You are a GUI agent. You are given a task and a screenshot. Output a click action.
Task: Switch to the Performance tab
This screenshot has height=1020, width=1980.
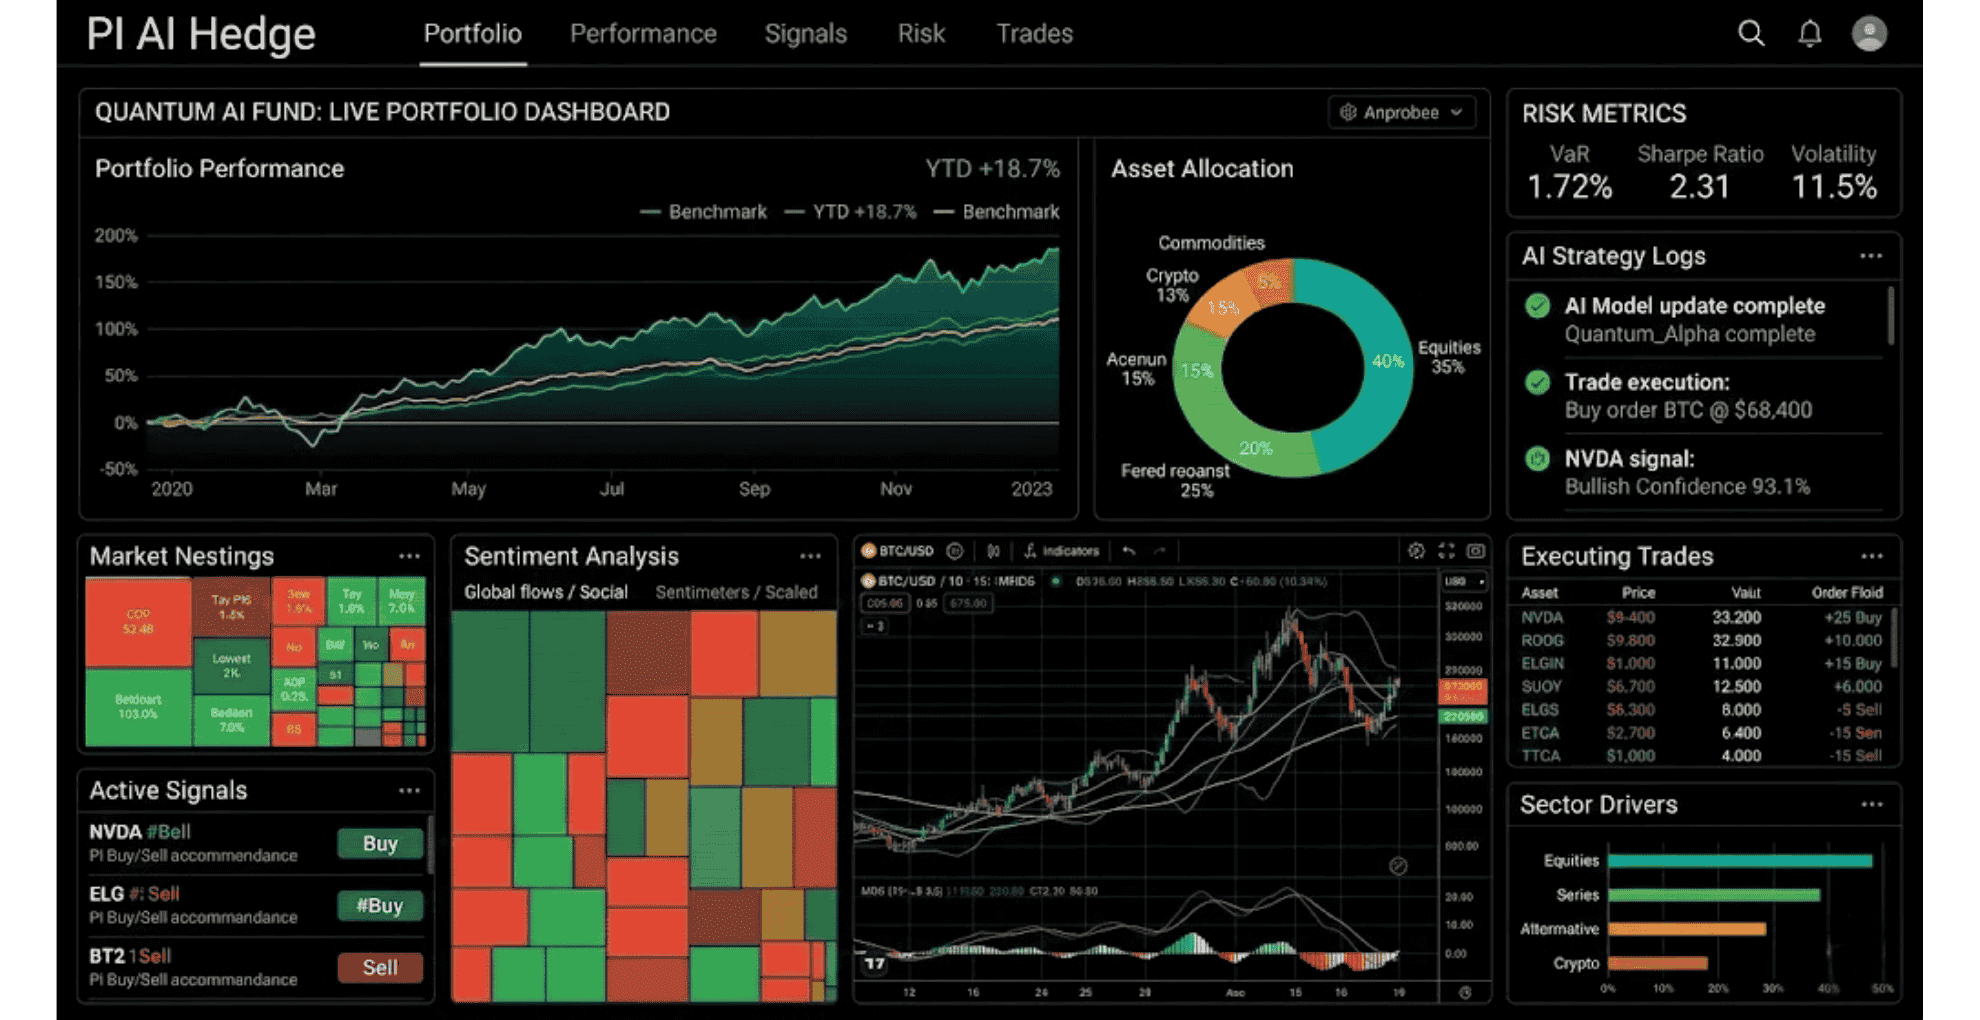point(643,33)
